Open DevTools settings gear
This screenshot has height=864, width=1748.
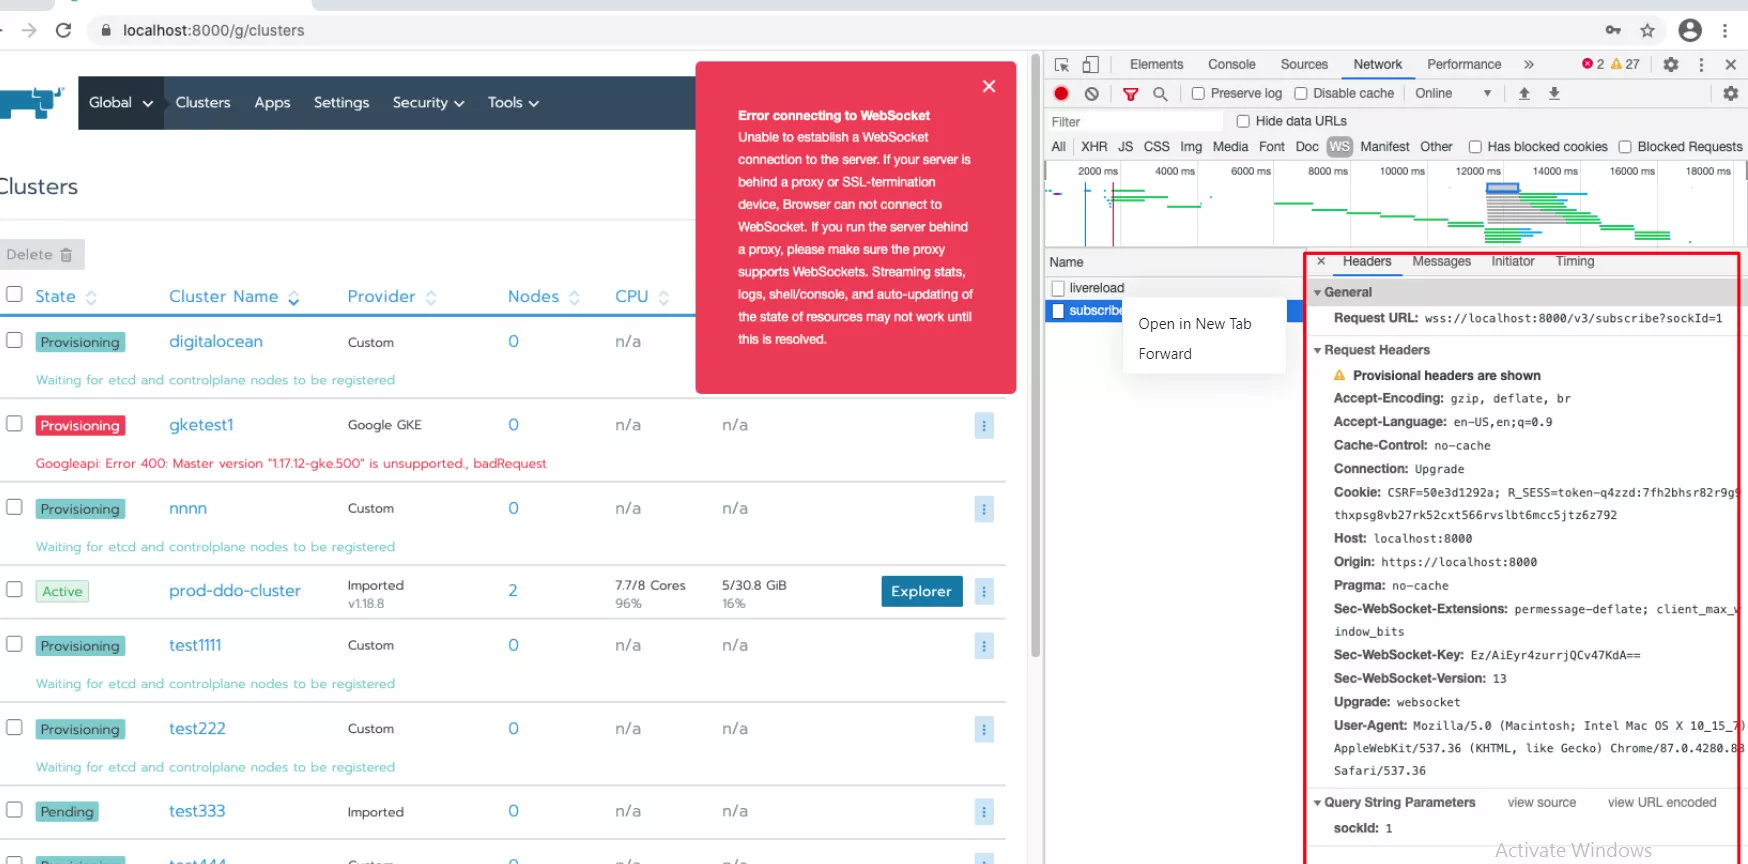1670,64
